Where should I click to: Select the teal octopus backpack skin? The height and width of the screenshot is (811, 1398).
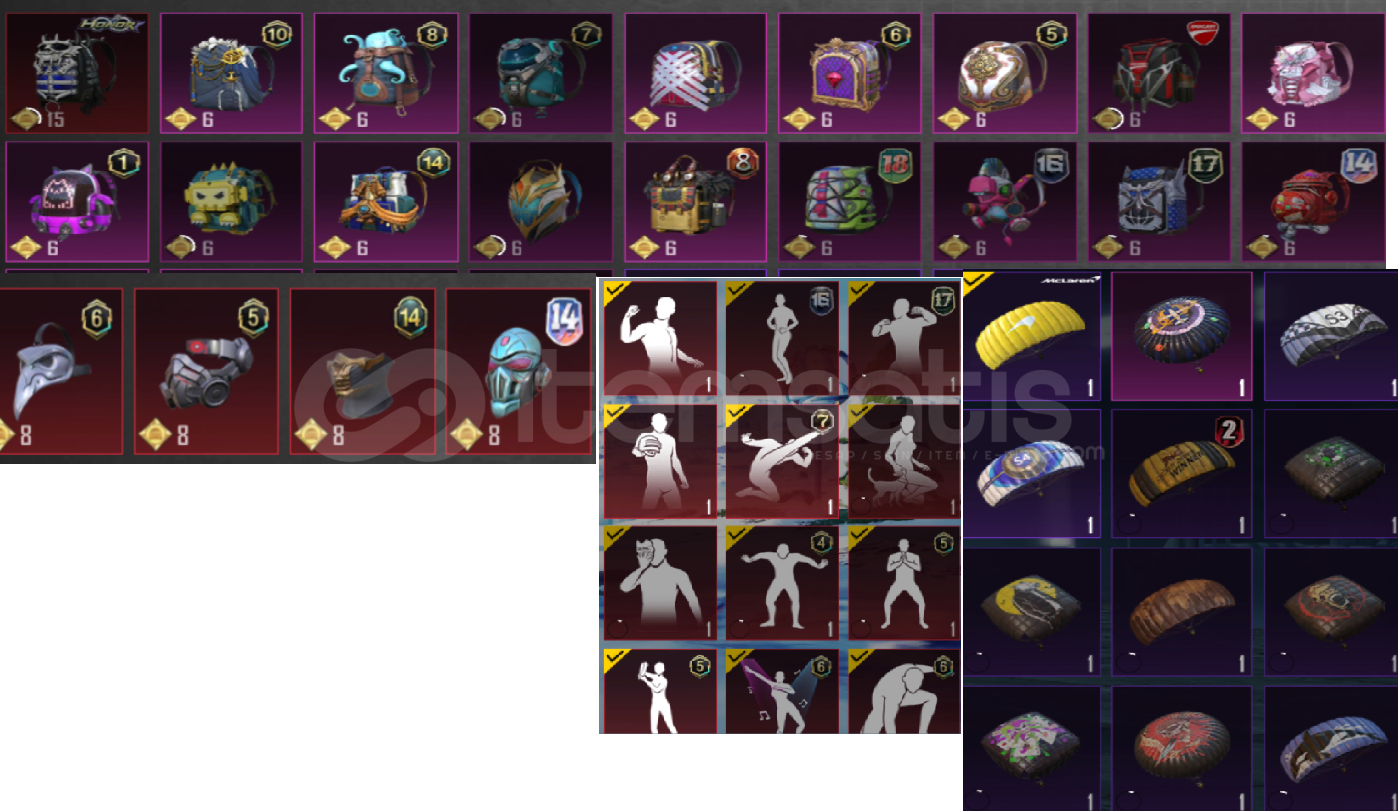[386, 73]
